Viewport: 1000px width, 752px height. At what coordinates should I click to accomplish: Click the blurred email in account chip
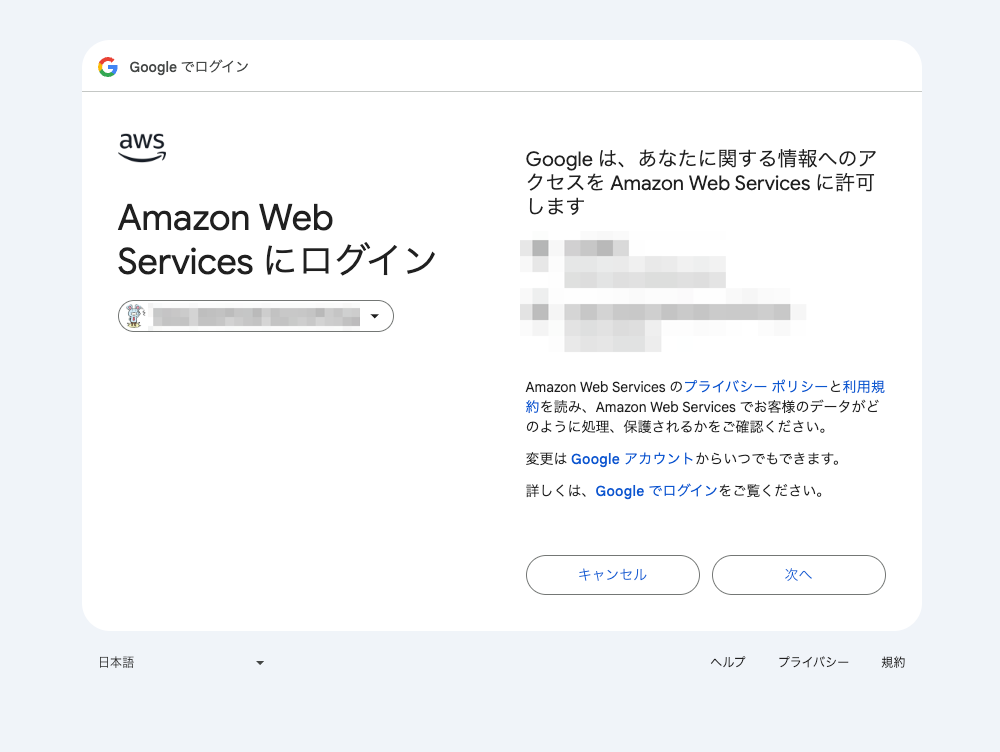click(255, 317)
